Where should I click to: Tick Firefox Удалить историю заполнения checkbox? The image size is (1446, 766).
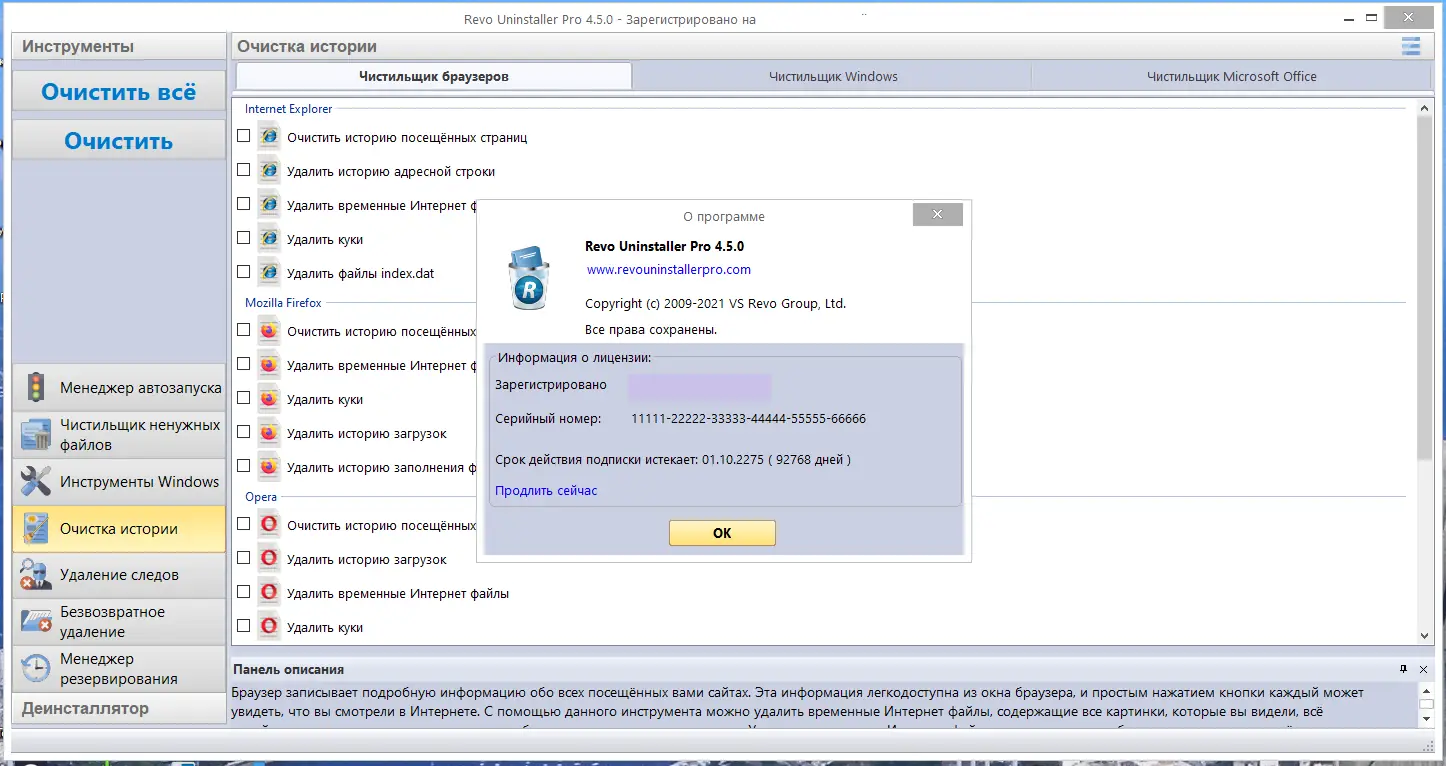click(x=244, y=466)
